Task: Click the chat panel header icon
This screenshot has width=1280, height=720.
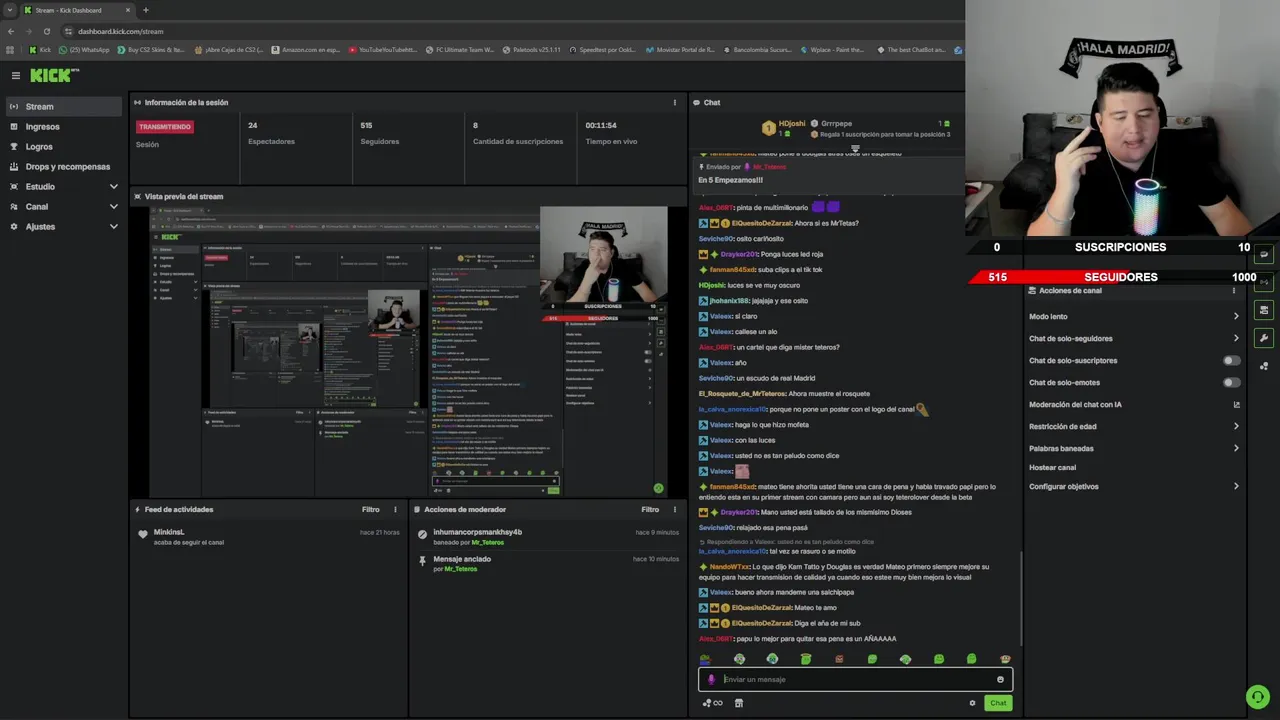Action: [696, 102]
